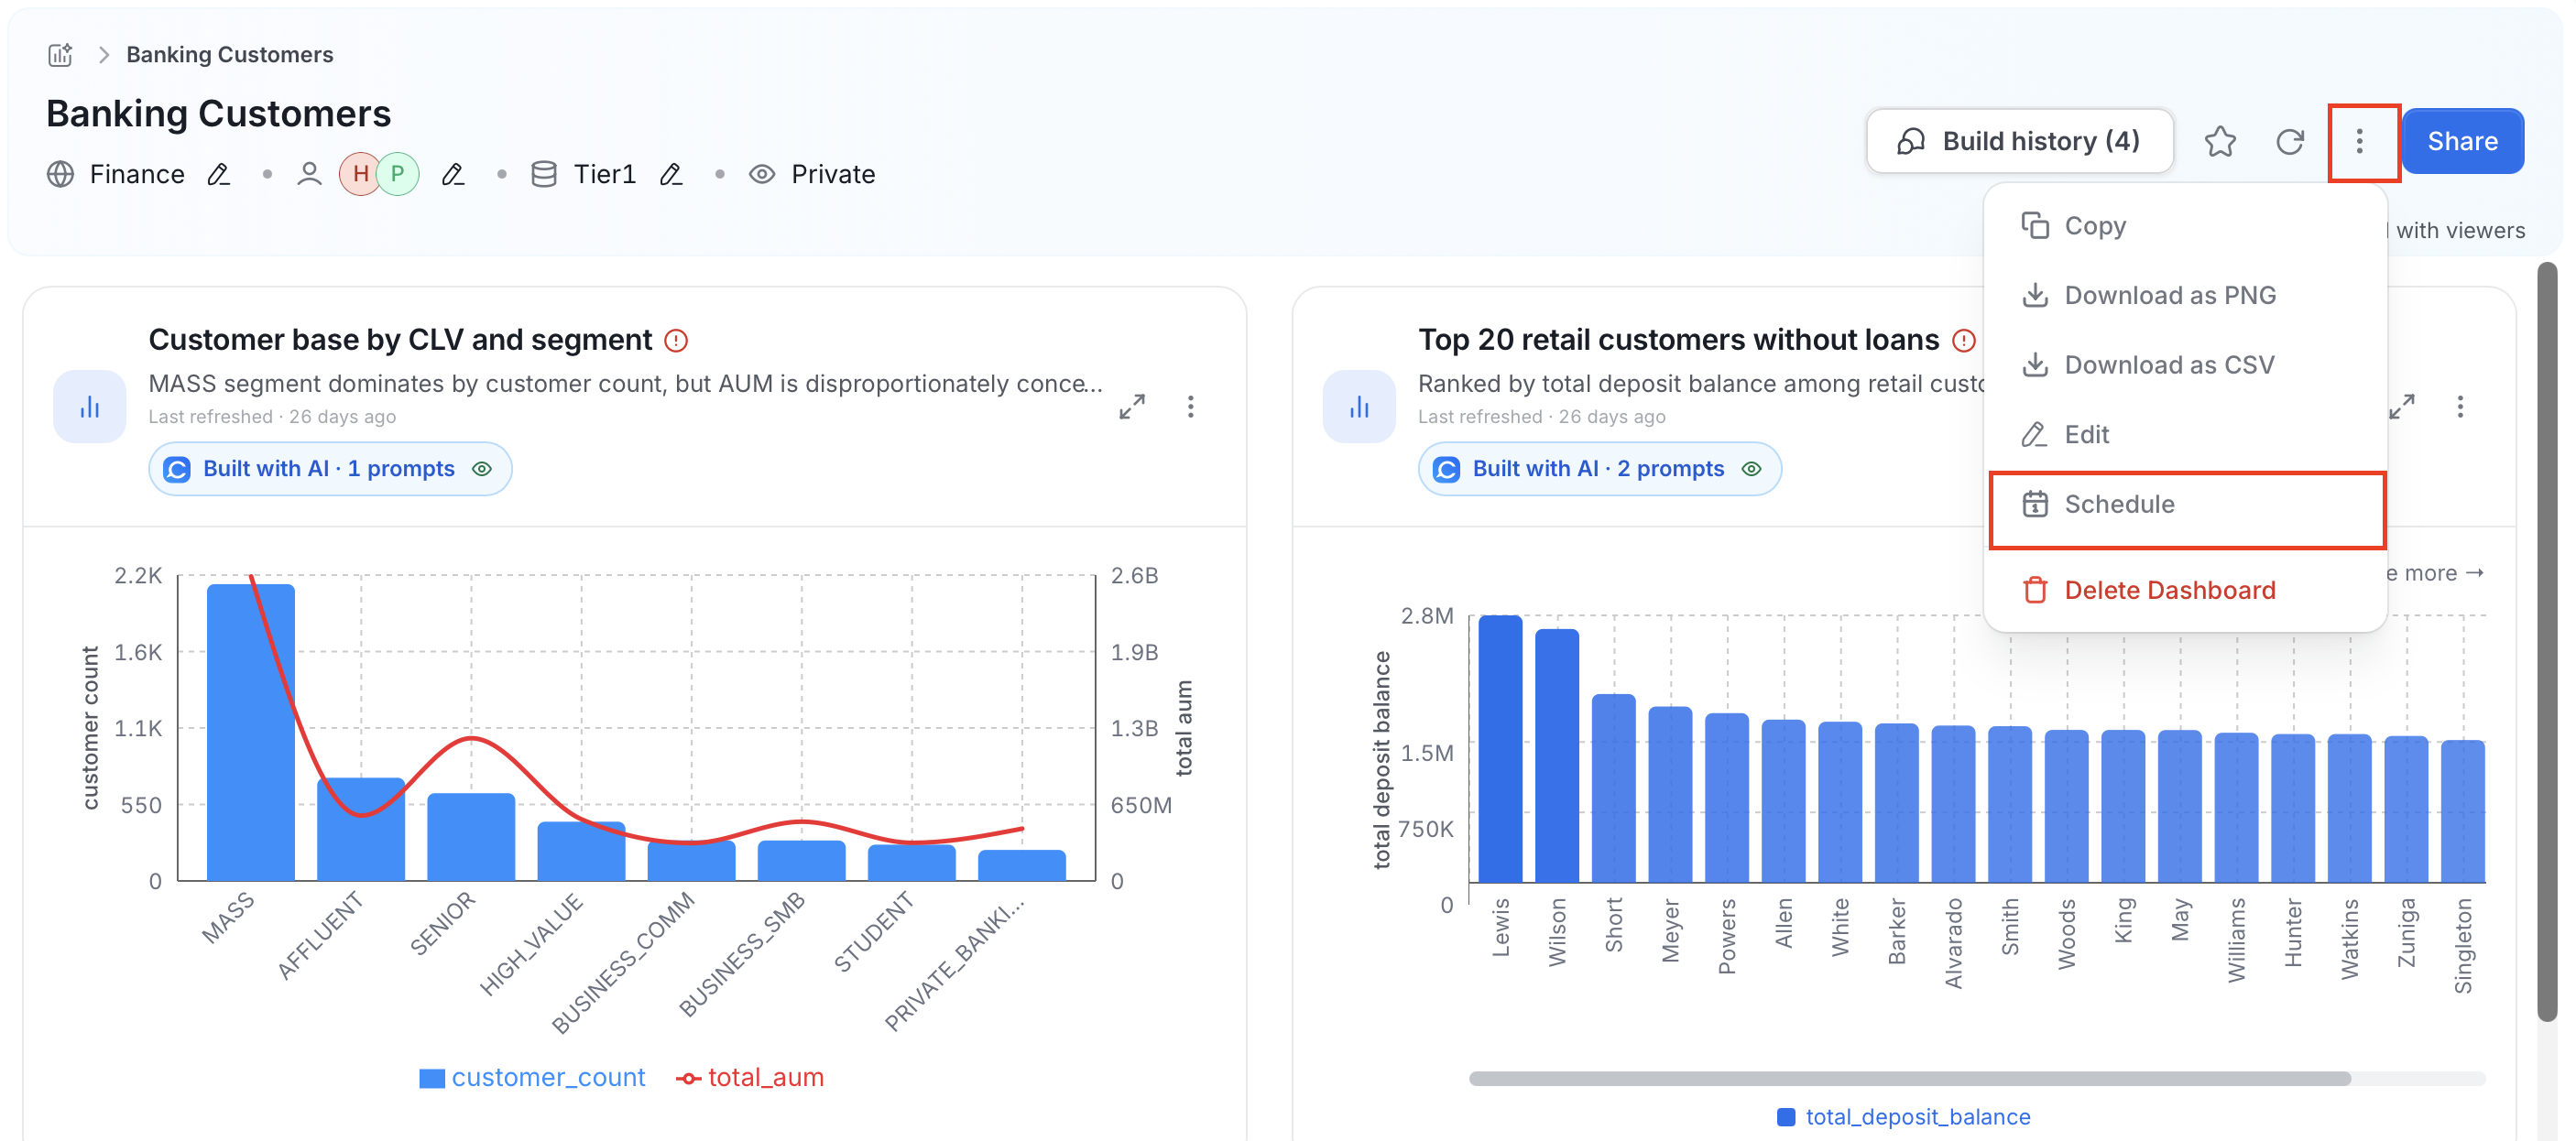
Task: Click the Lewis bar in deposit chart
Action: coord(1500,749)
